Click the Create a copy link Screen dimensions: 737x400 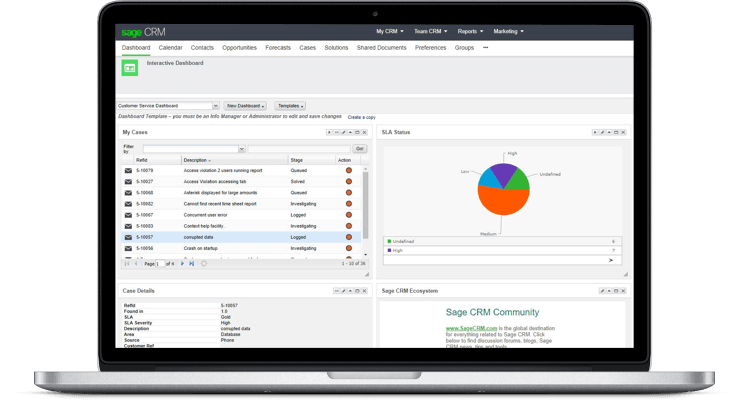[x=361, y=117]
